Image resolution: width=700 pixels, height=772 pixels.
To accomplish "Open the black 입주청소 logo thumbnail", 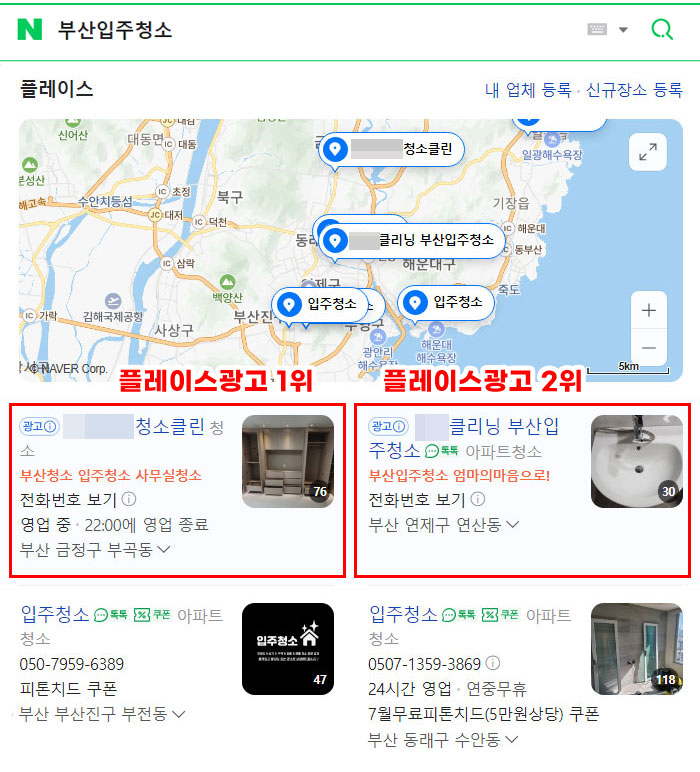I will [x=287, y=649].
